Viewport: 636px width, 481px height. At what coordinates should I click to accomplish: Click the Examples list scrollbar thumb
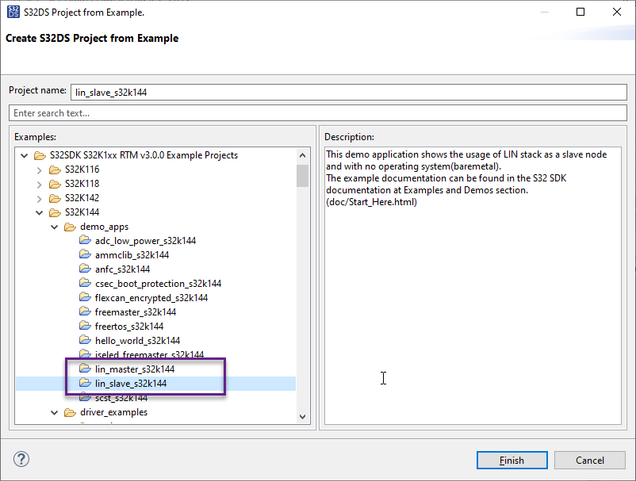coord(303,176)
